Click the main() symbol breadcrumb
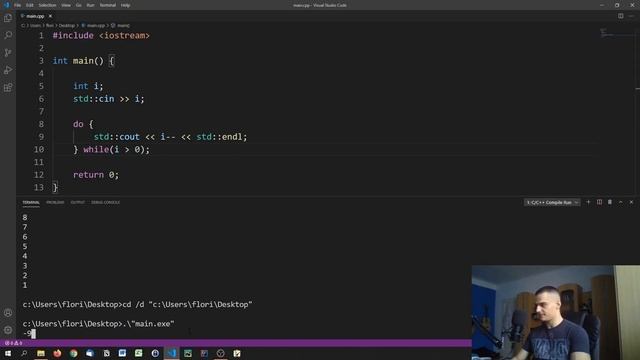640x360 pixels. [123, 25]
